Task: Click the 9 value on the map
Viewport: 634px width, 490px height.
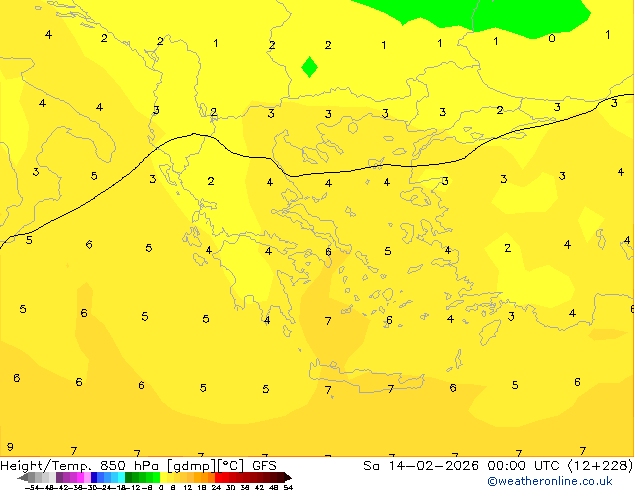Action: coord(10,447)
